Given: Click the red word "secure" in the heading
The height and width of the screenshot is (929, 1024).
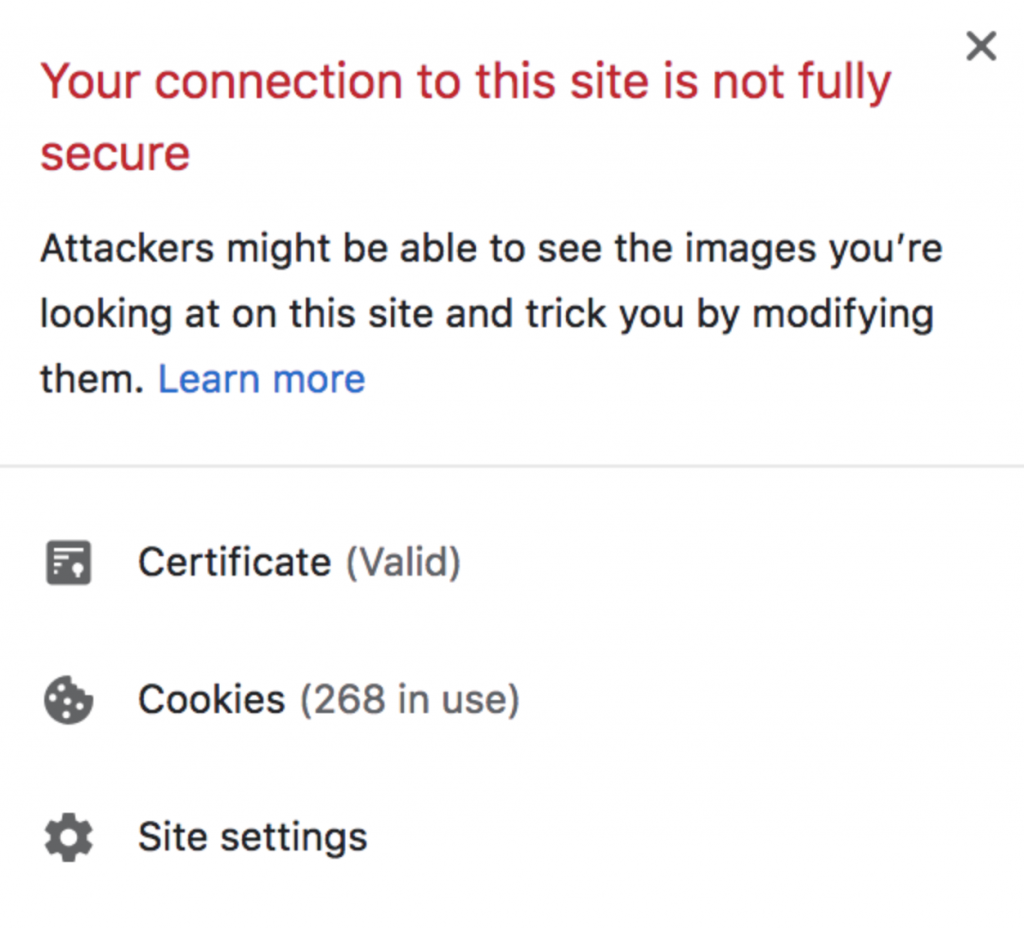Looking at the screenshot, I should 115,153.
